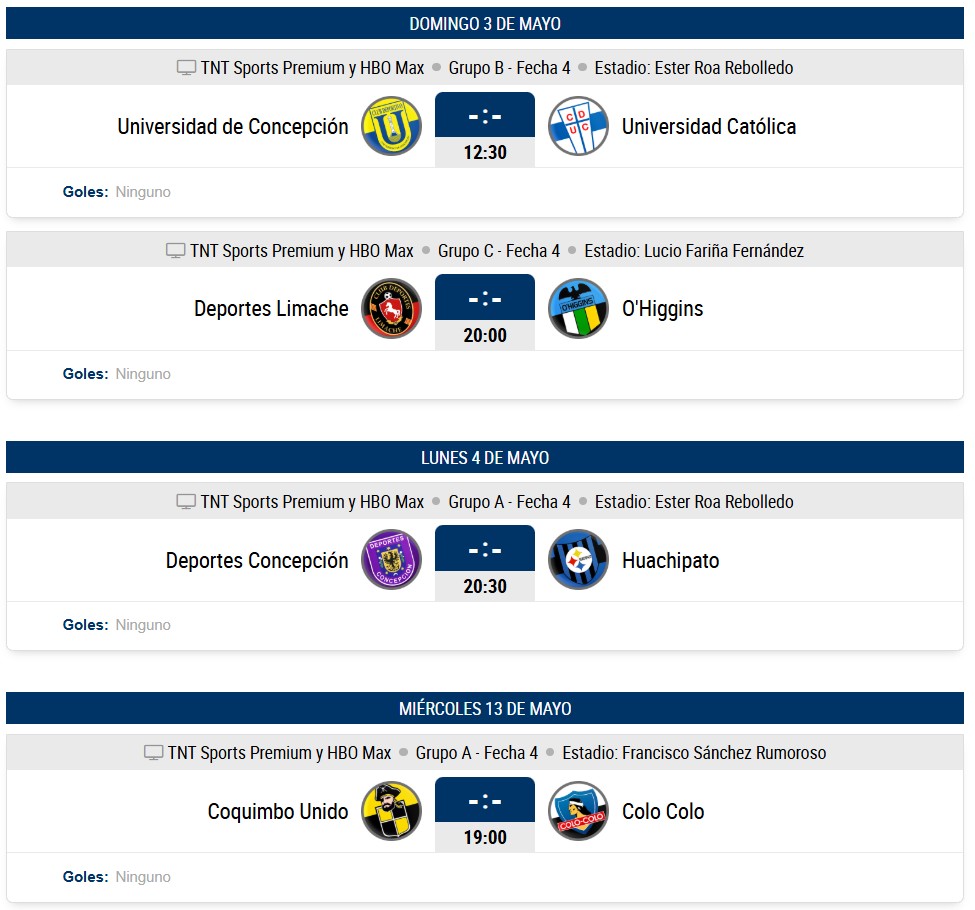The image size is (975, 910).
Task: Open the Huachipato team crest
Action: (x=578, y=560)
